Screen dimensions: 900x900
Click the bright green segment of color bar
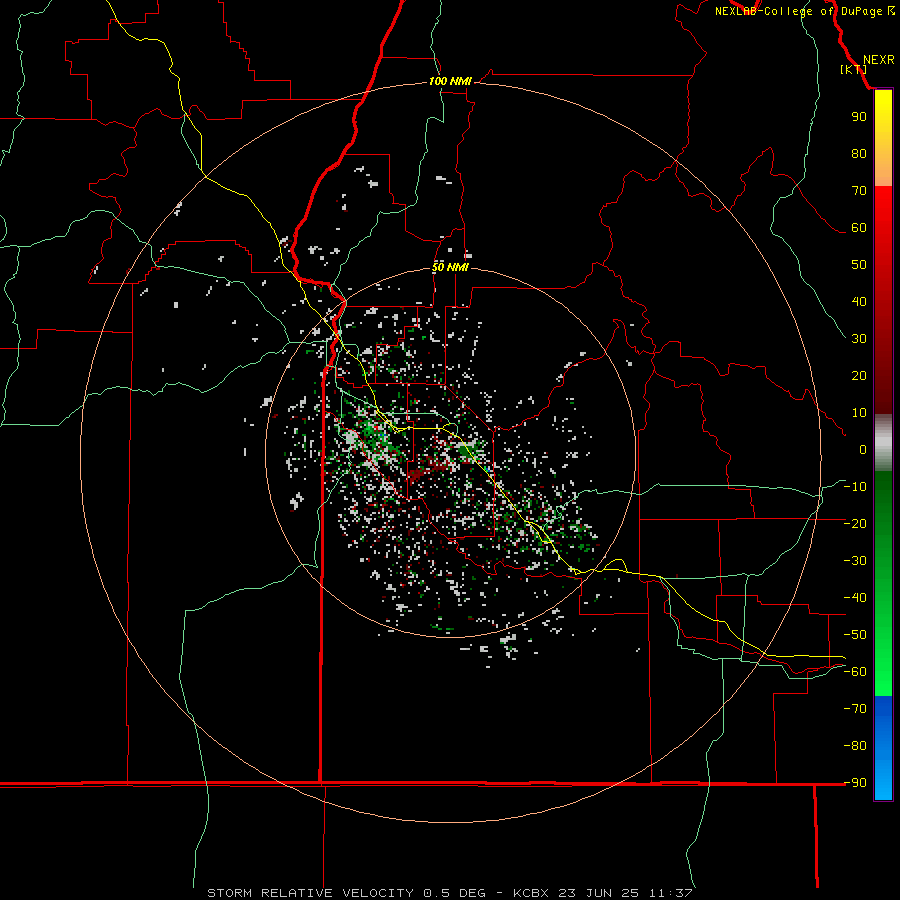(x=883, y=660)
